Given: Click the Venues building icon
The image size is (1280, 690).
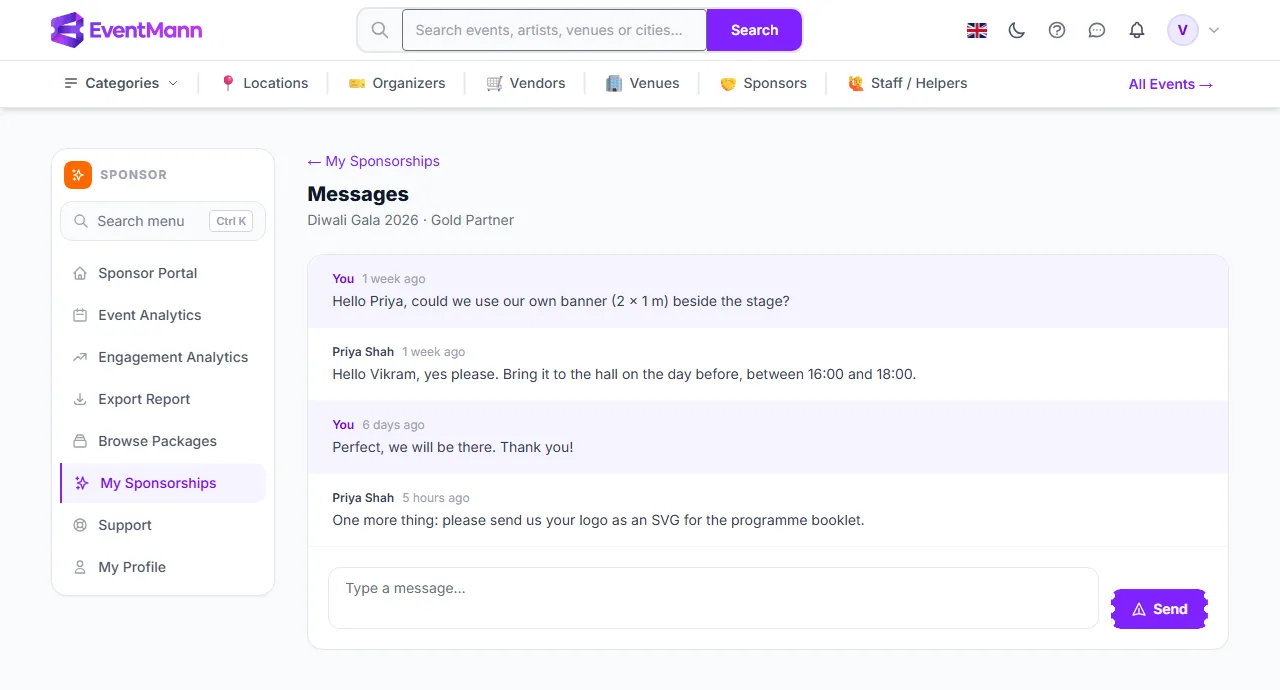Looking at the screenshot, I should tap(614, 83).
